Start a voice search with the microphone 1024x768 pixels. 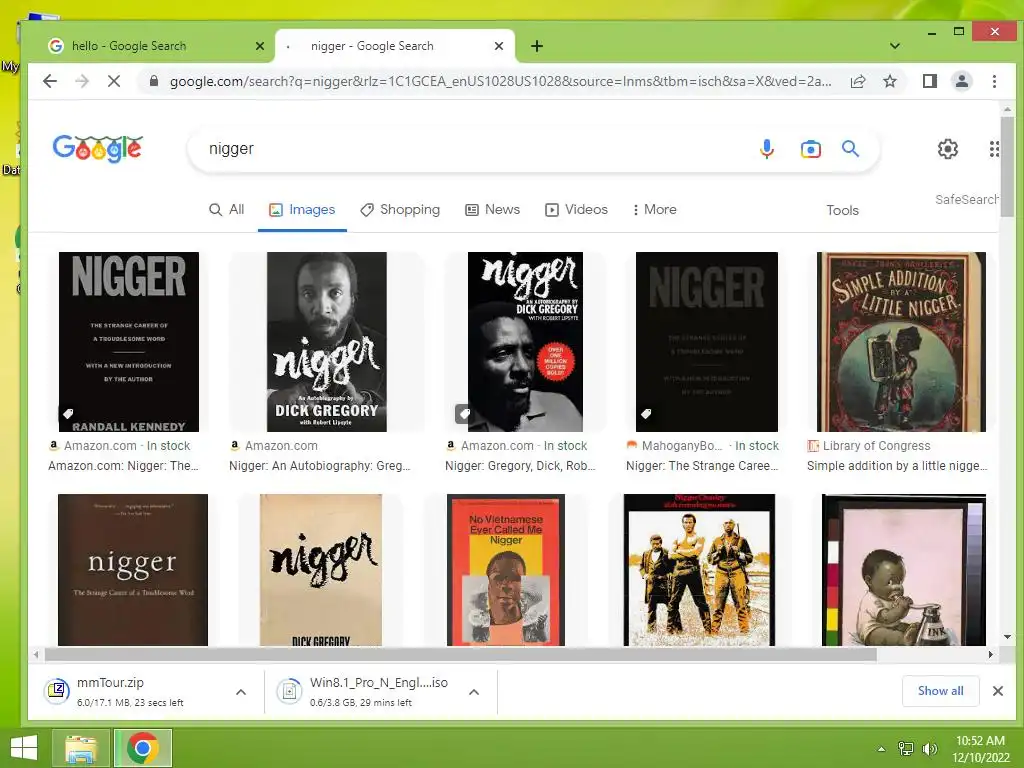pyautogui.click(x=767, y=149)
